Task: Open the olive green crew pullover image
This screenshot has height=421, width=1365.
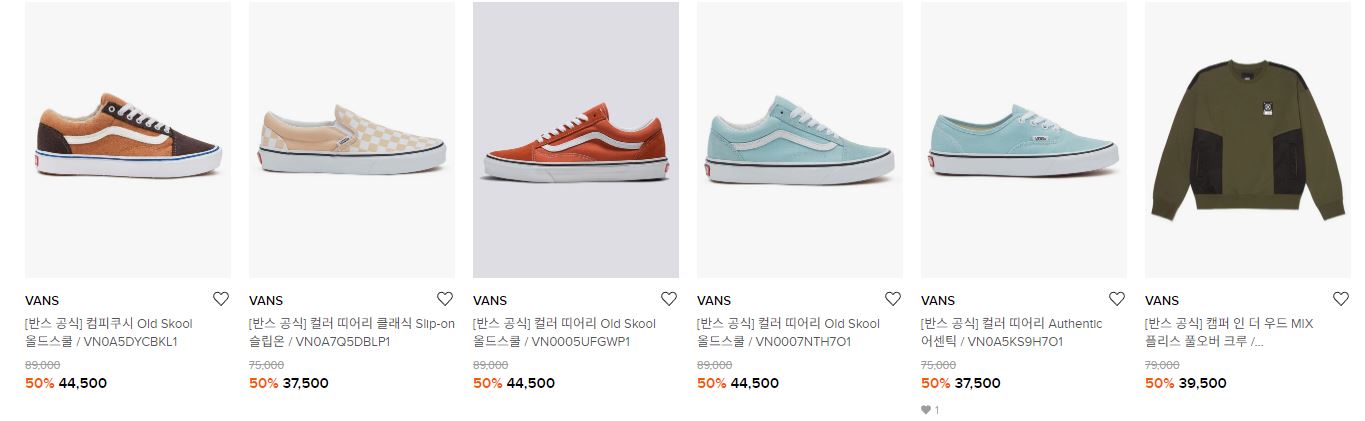Action: coord(1248,140)
